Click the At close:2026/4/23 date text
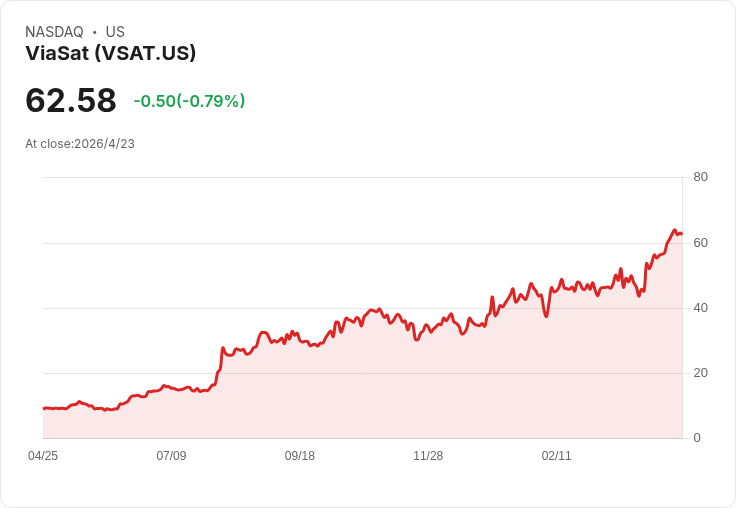 click(80, 144)
